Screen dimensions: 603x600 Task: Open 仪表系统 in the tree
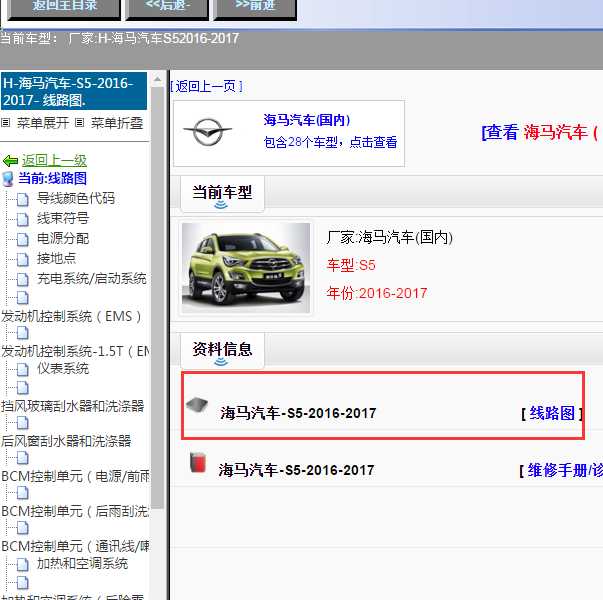click(x=63, y=368)
